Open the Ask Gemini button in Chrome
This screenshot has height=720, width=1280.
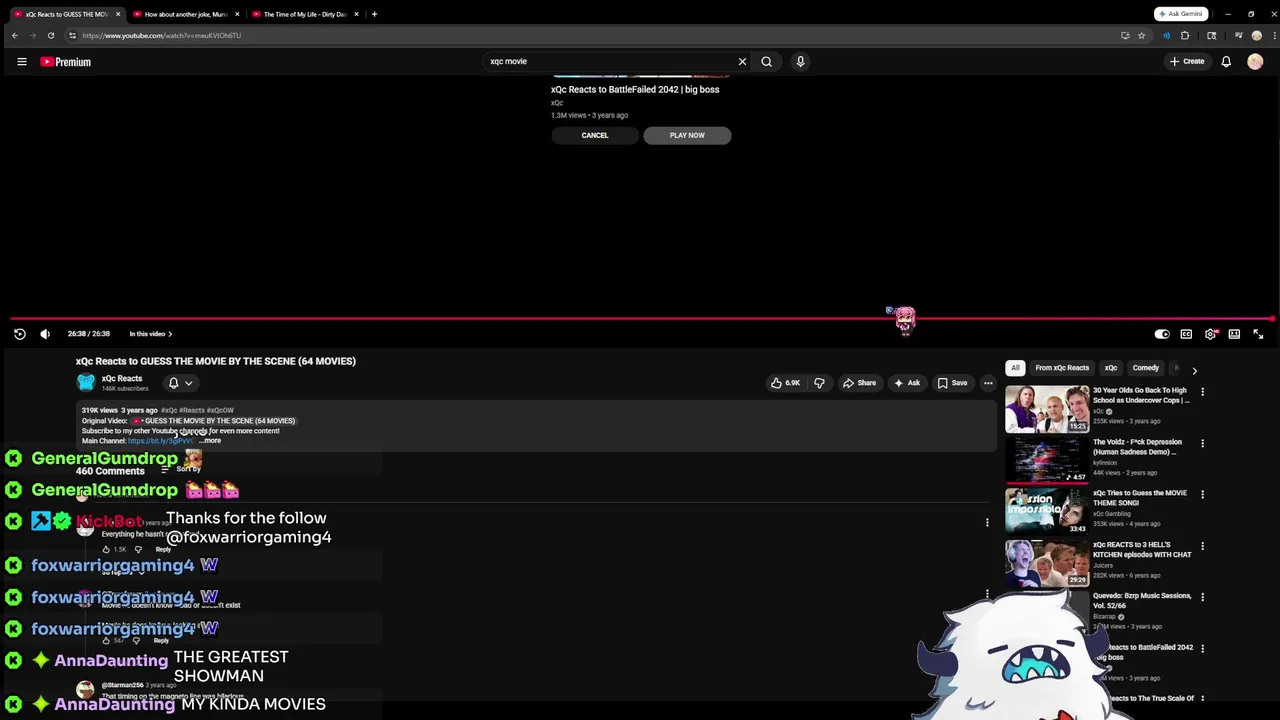point(1181,14)
